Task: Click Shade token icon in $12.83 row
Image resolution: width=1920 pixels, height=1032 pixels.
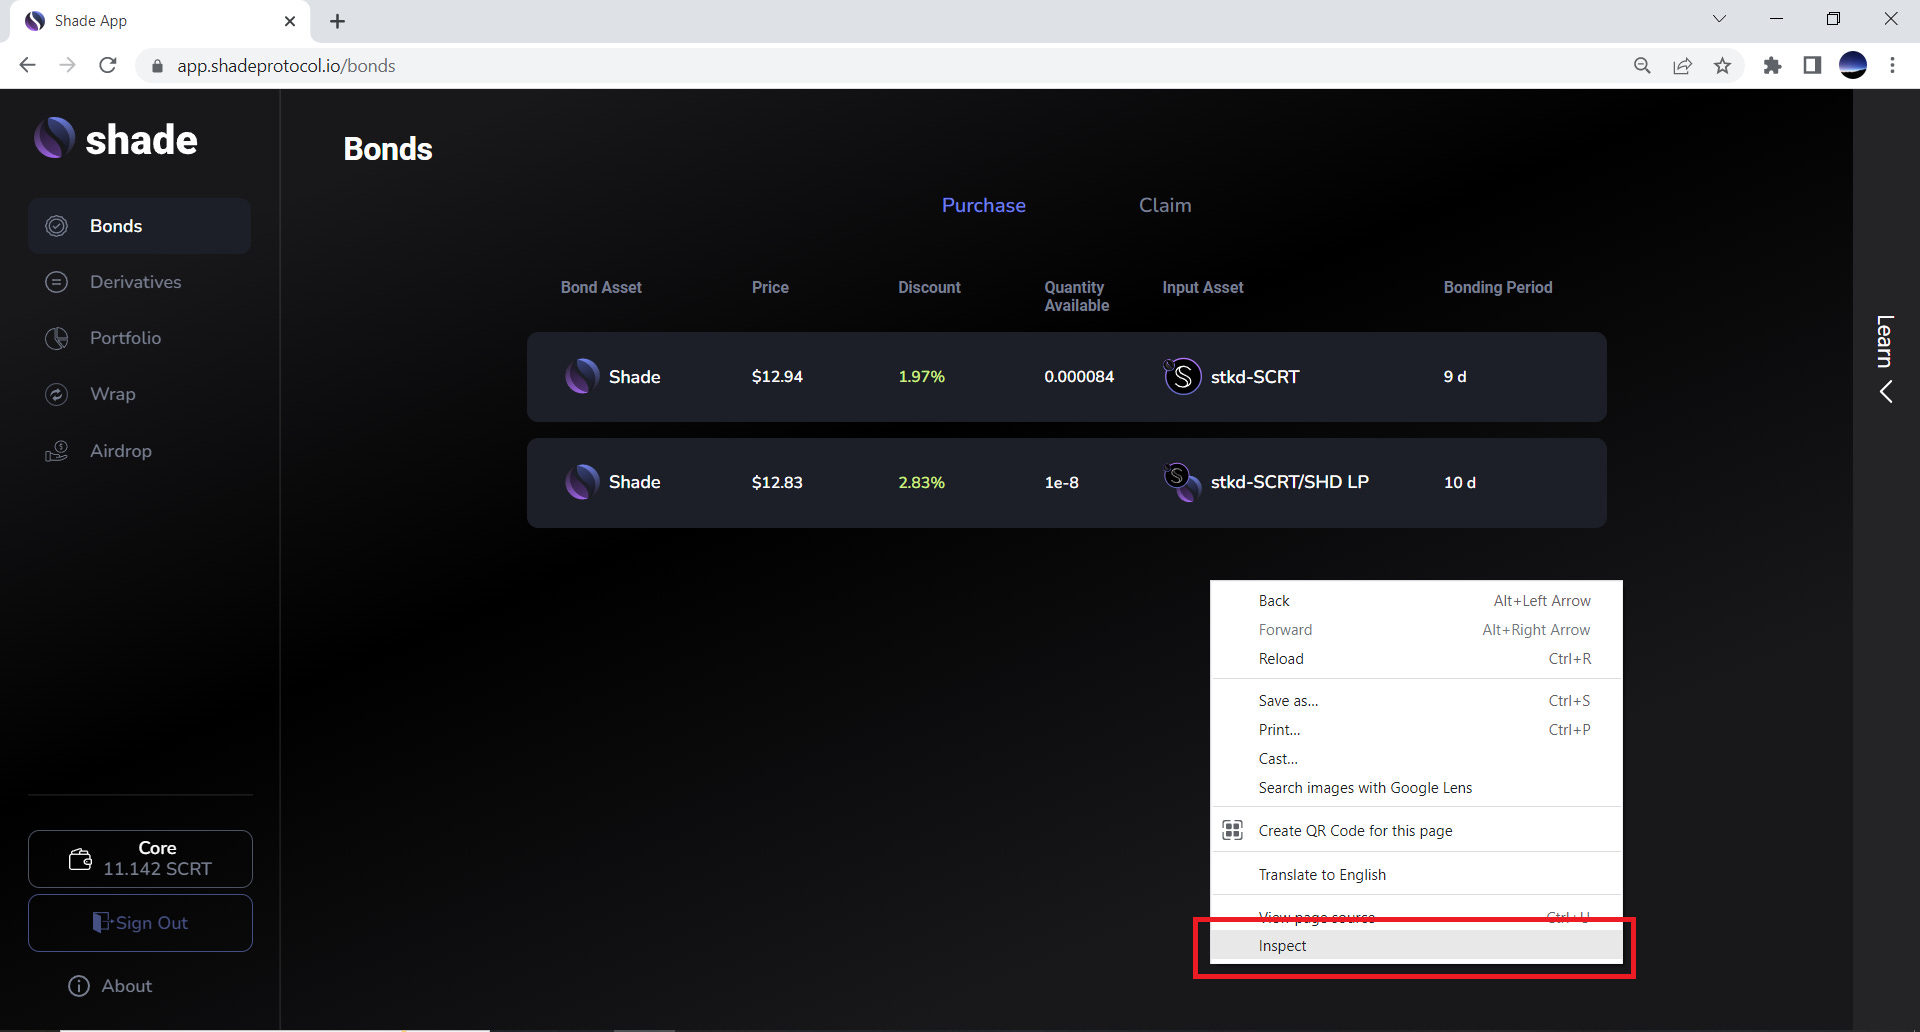Action: [582, 482]
